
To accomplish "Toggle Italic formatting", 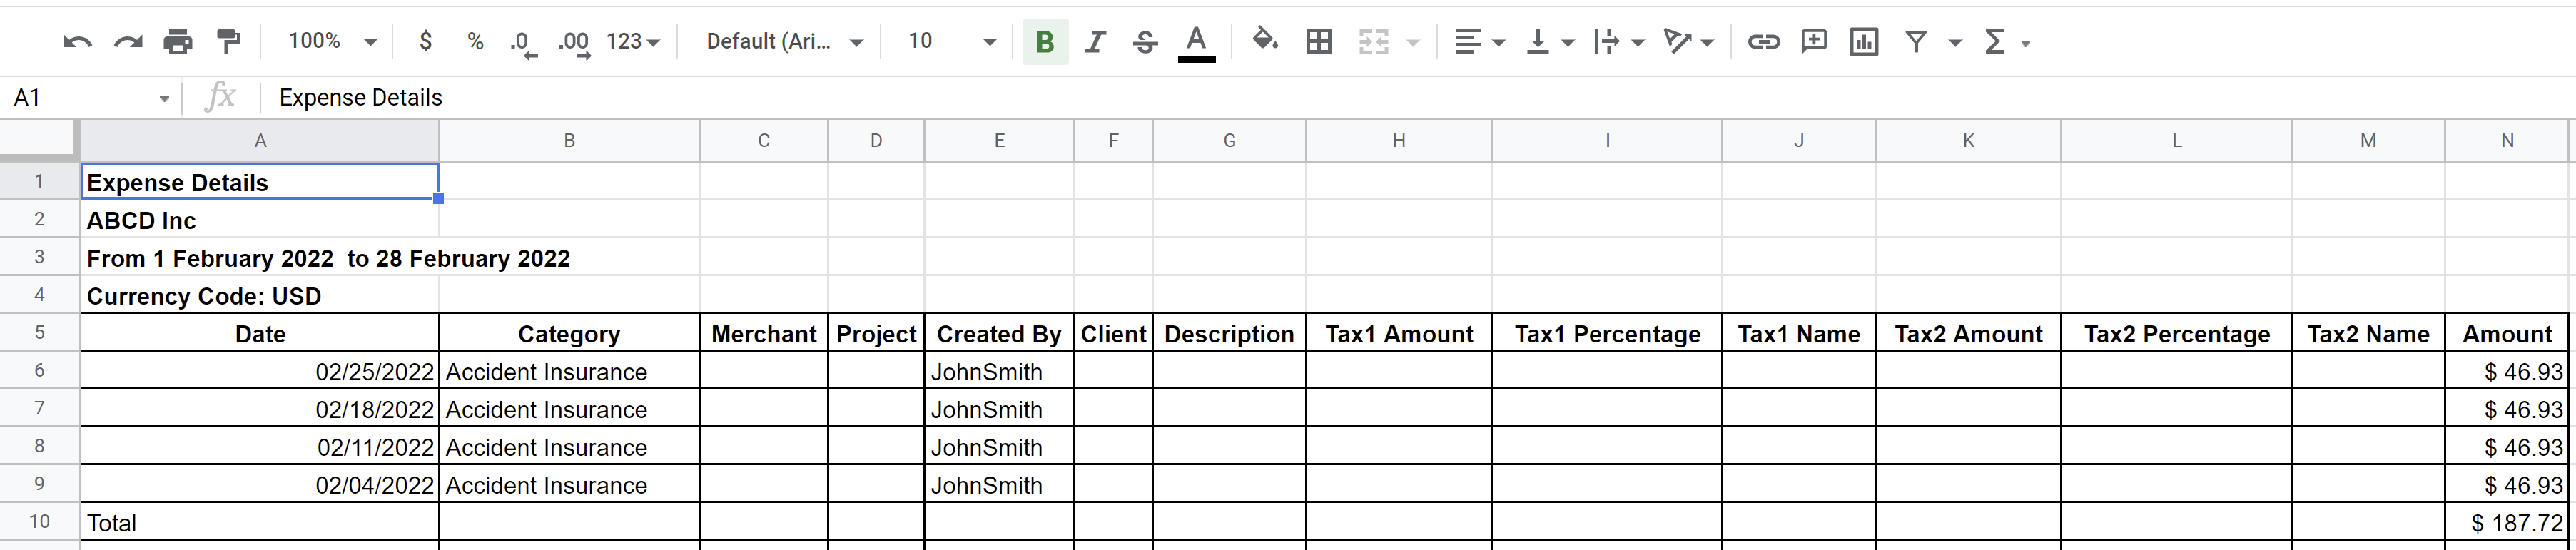I will (x=1095, y=42).
